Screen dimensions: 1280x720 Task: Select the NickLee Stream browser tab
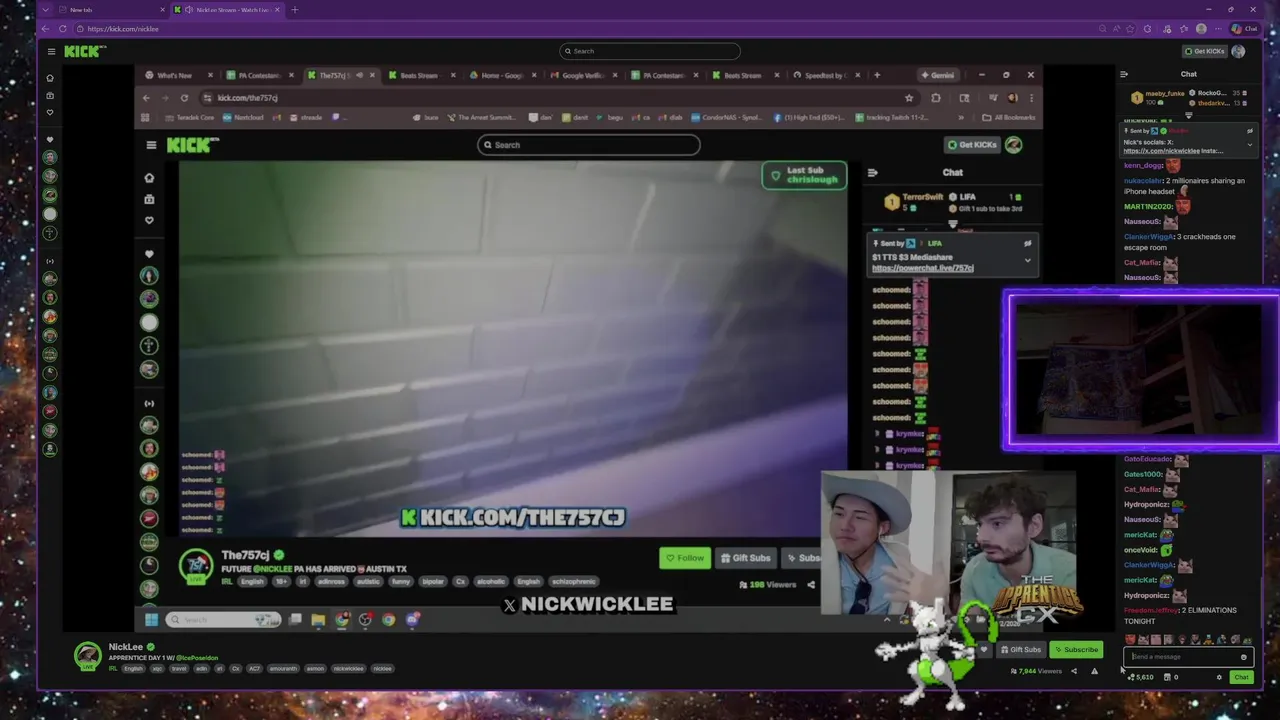[x=228, y=10]
